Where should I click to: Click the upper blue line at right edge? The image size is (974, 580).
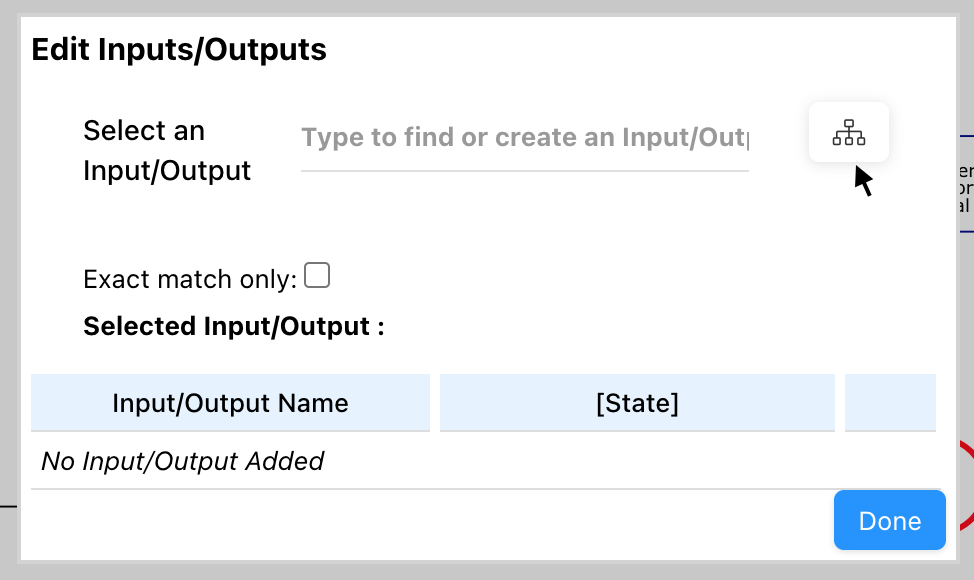coord(966,135)
